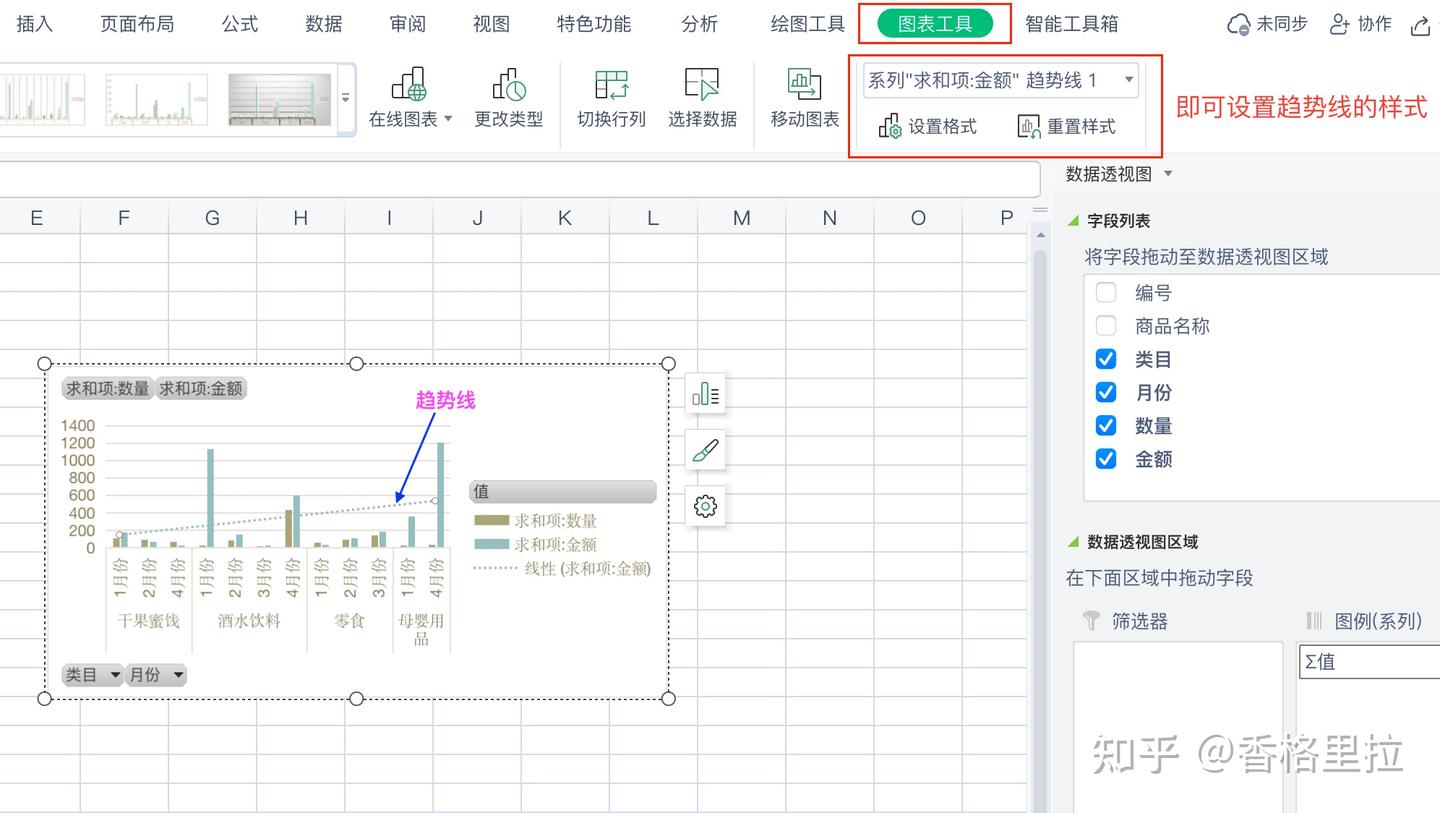The height and width of the screenshot is (813, 1440).
Task: Open the chart settings gear button
Action: click(705, 506)
